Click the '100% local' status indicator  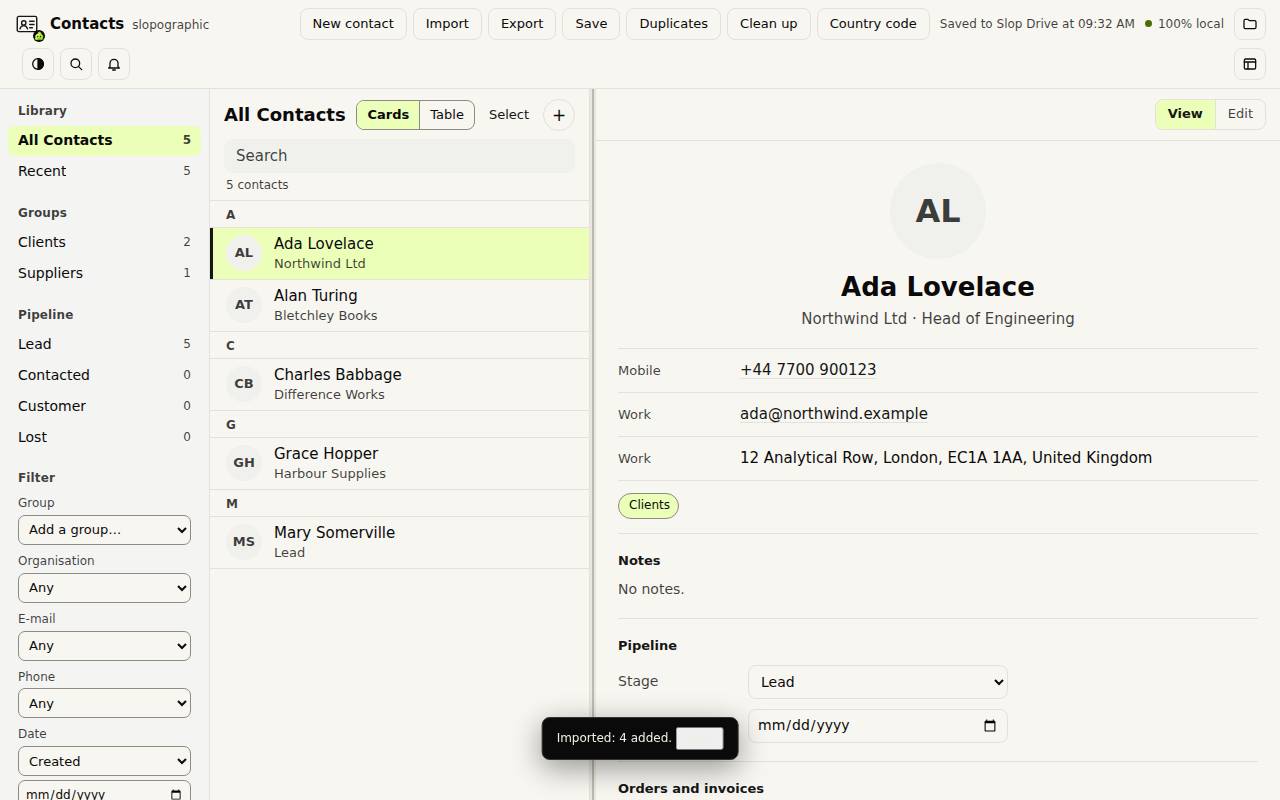1184,24
